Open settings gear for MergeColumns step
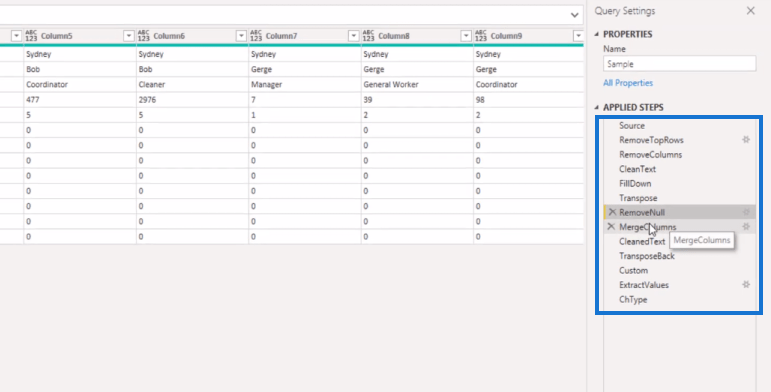 pos(746,227)
